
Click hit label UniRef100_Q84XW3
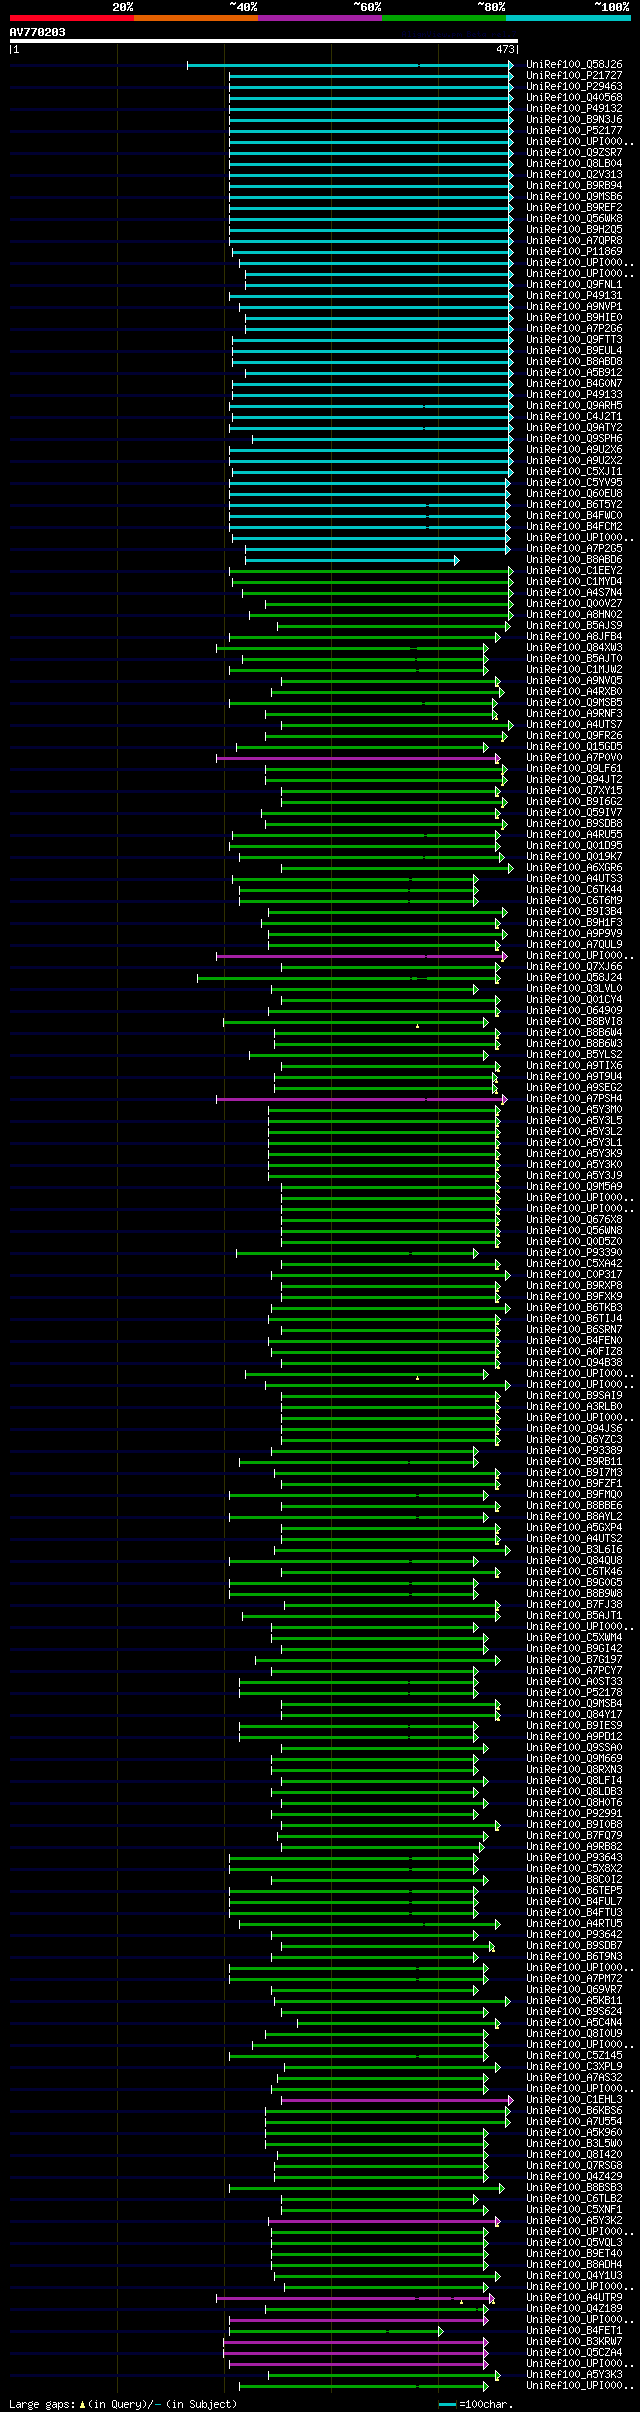pos(574,647)
